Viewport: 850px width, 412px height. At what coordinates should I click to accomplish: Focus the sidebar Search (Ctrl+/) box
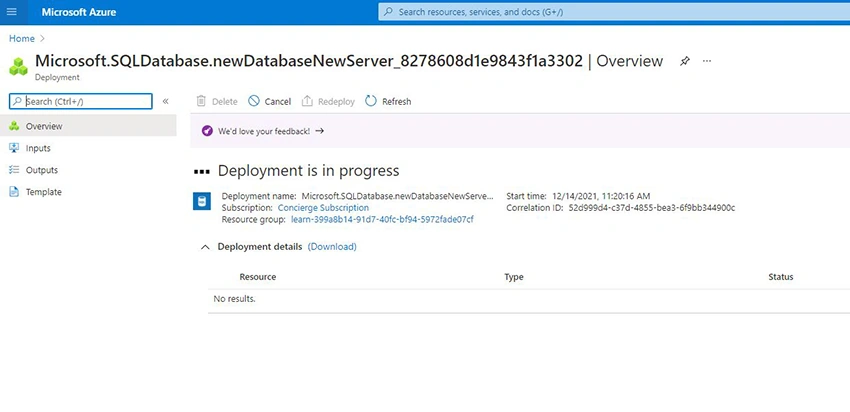(81, 101)
